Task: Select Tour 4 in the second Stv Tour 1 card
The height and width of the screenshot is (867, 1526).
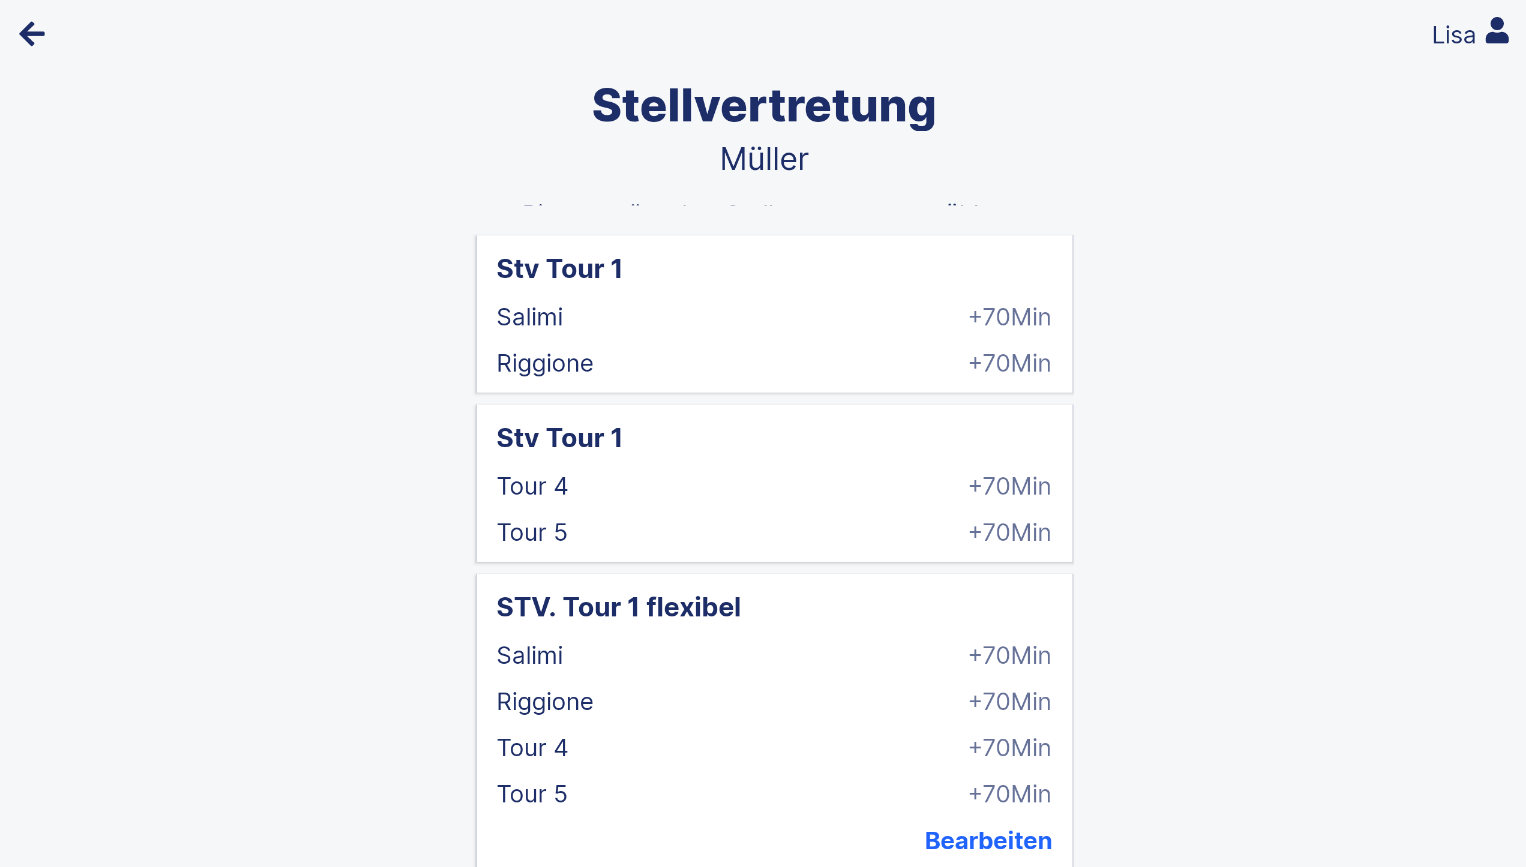Action: coord(532,486)
